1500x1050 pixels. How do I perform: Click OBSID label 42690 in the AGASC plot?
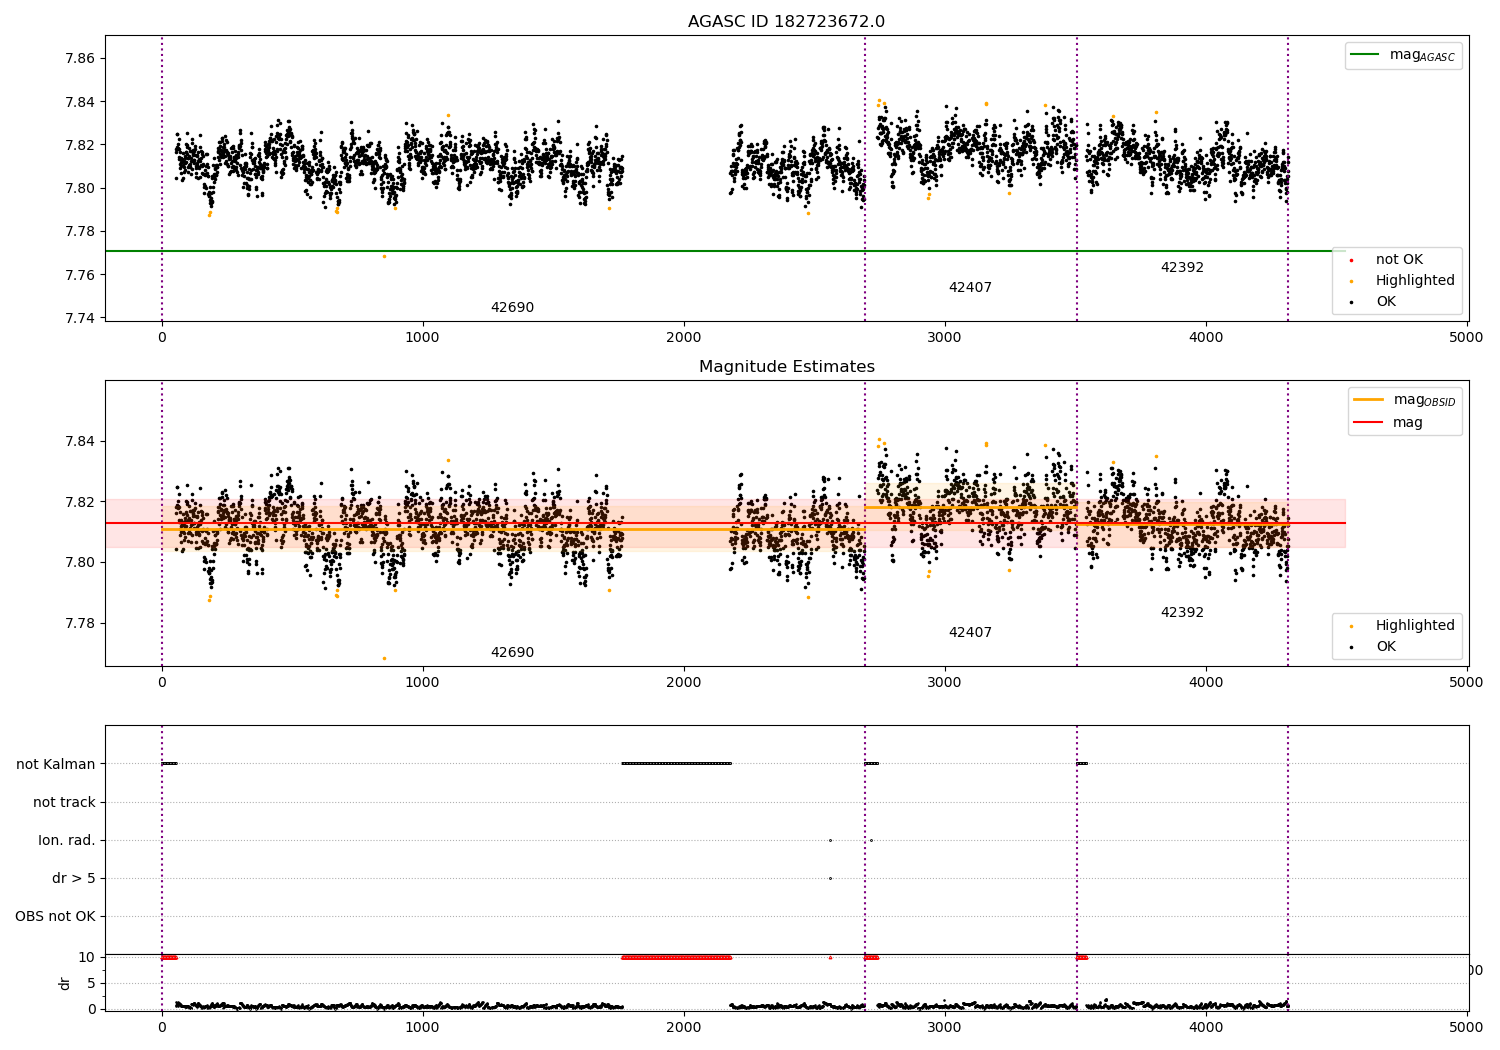click(x=512, y=308)
